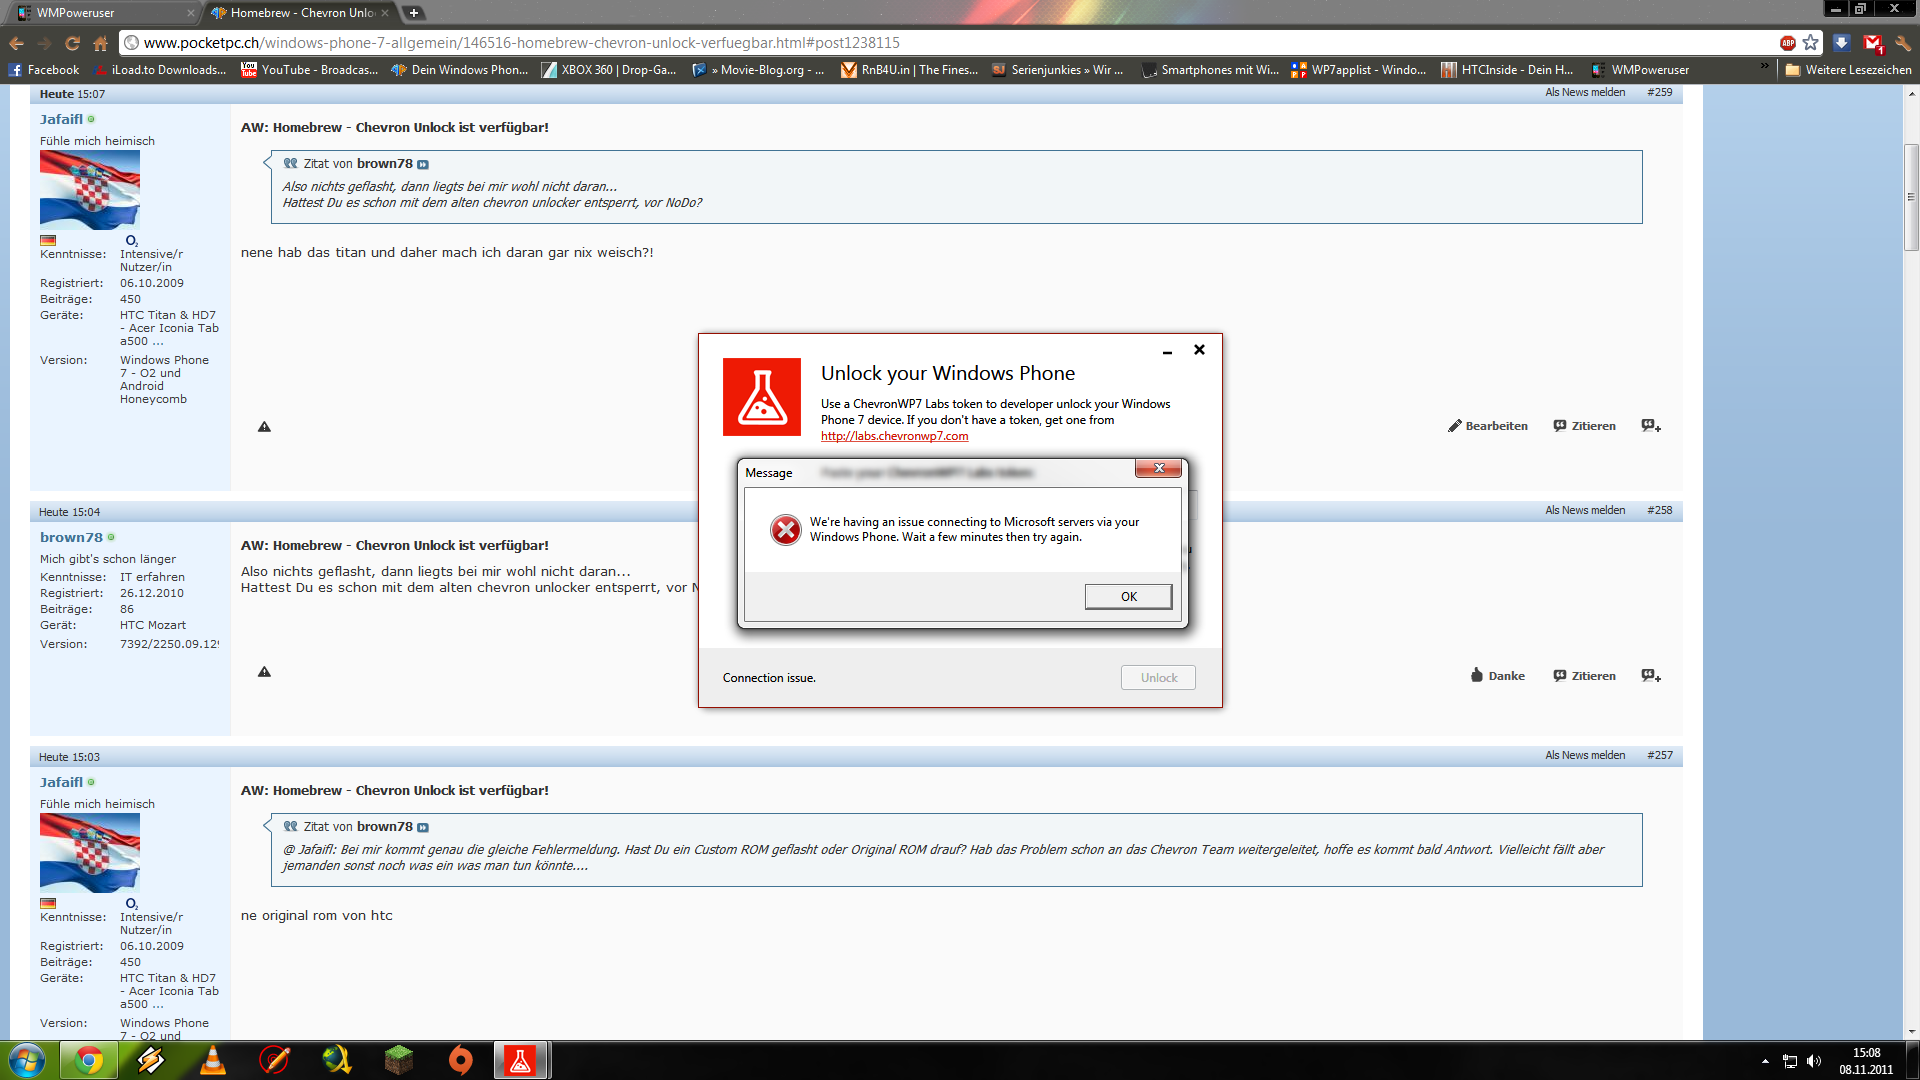Viewport: 1920px width, 1080px height.
Task: Show hidden system tray icons
Action: click(1765, 1061)
